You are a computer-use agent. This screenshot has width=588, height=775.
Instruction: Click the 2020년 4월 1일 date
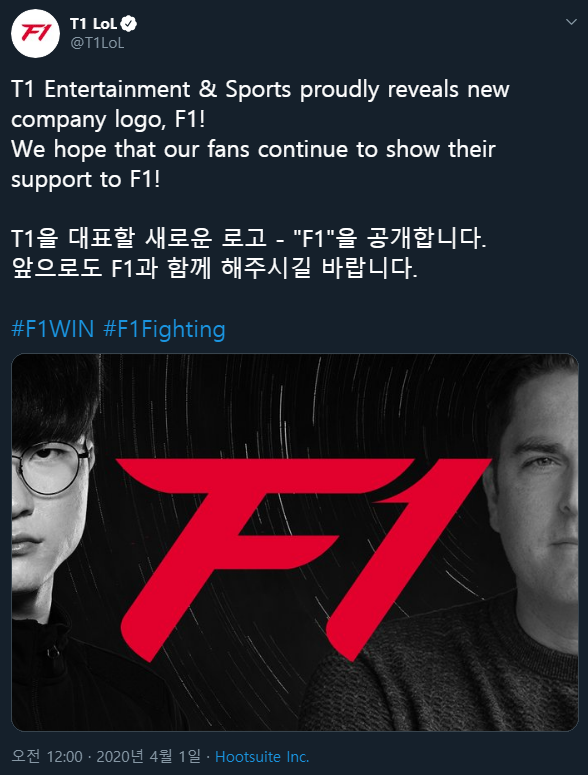point(149,756)
